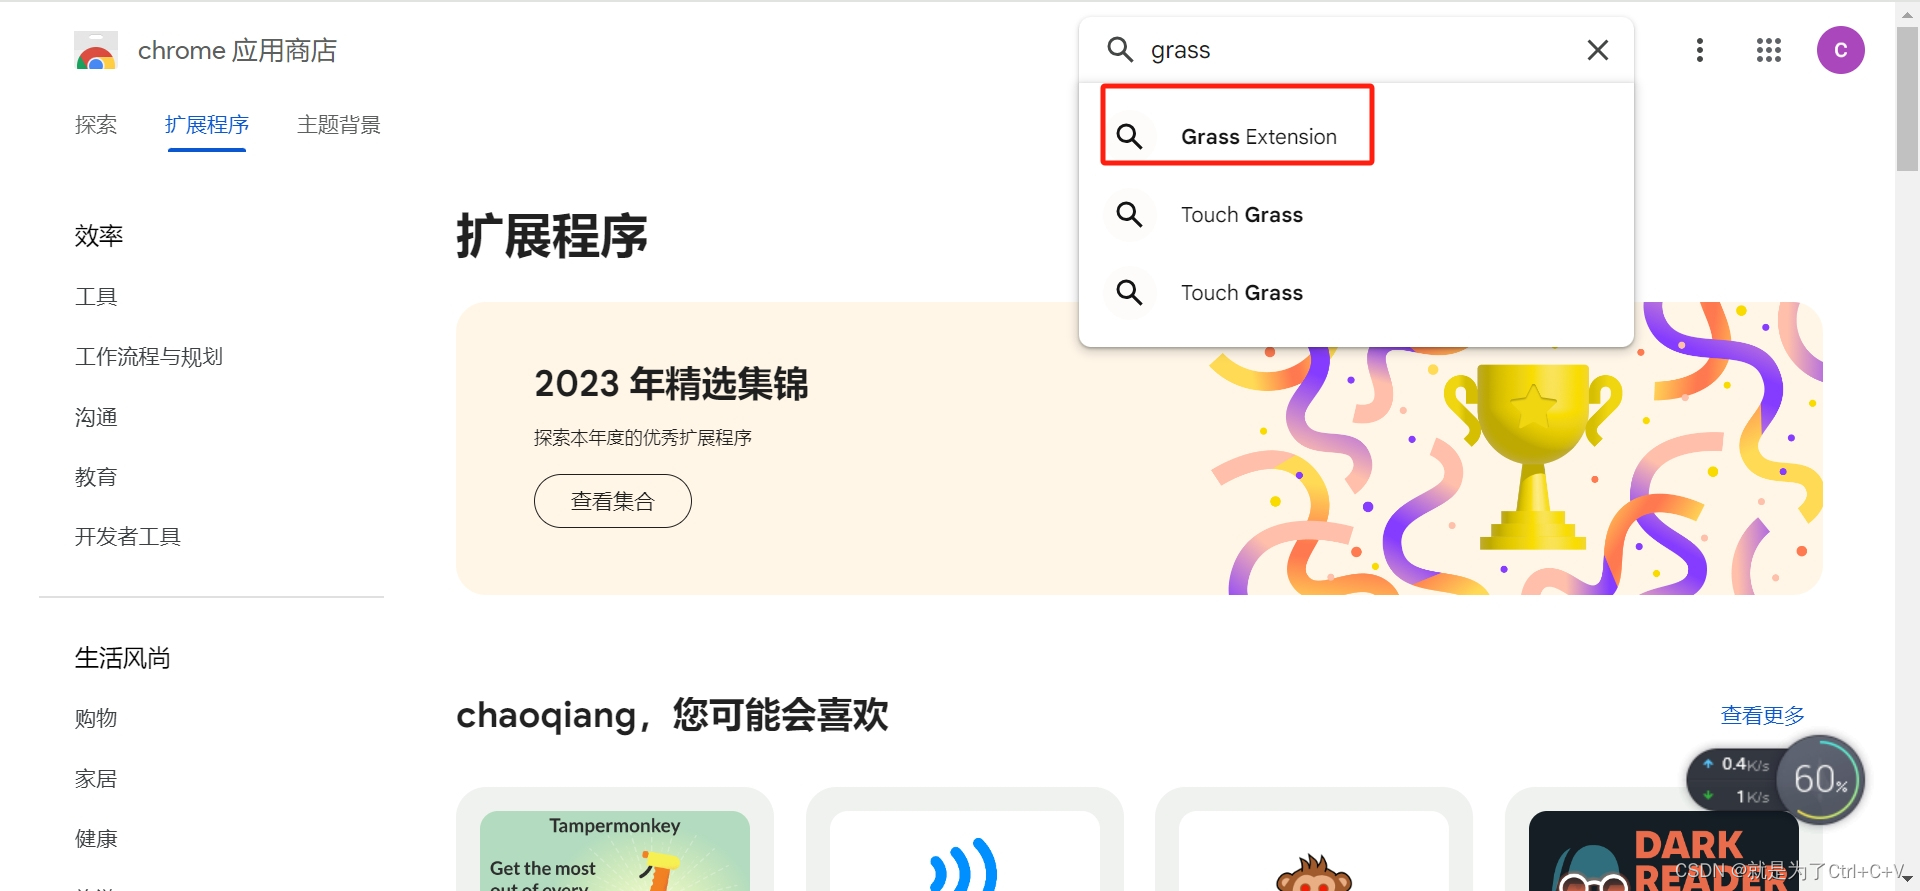Open the purple account avatar
Viewport: 1920px width, 891px height.
pyautogui.click(x=1841, y=50)
